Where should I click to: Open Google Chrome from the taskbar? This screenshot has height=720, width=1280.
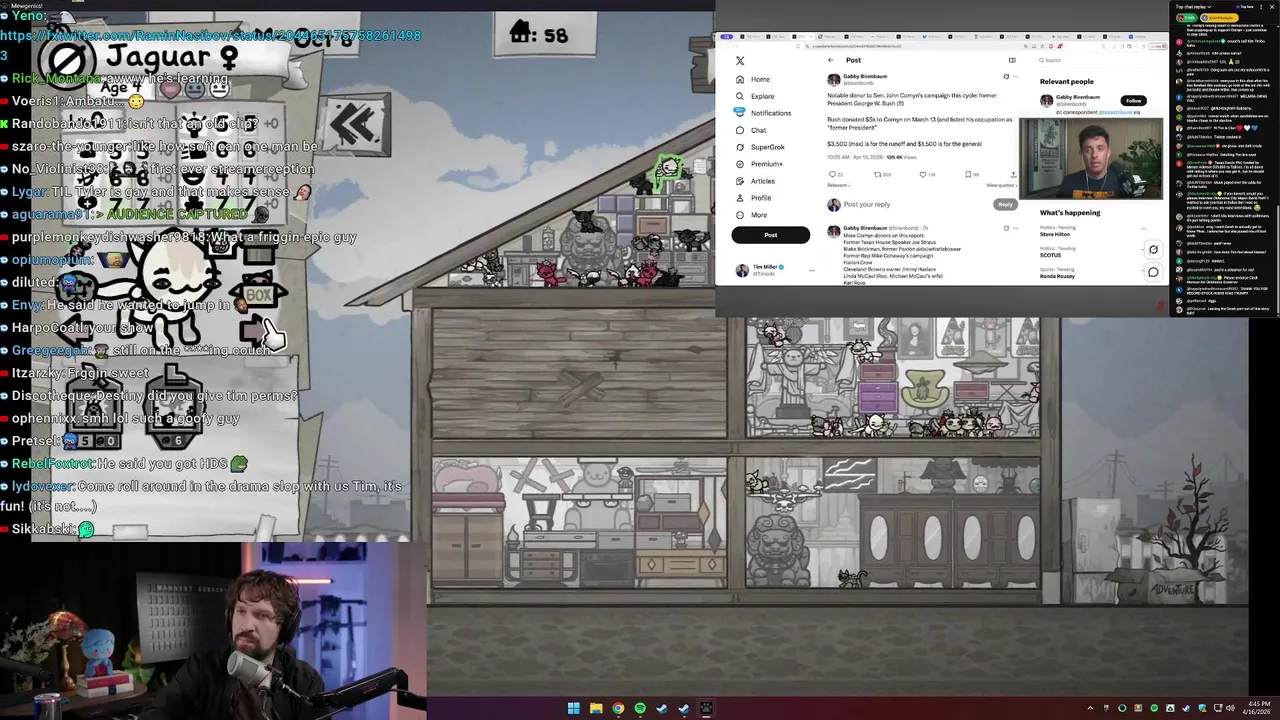[x=618, y=709]
